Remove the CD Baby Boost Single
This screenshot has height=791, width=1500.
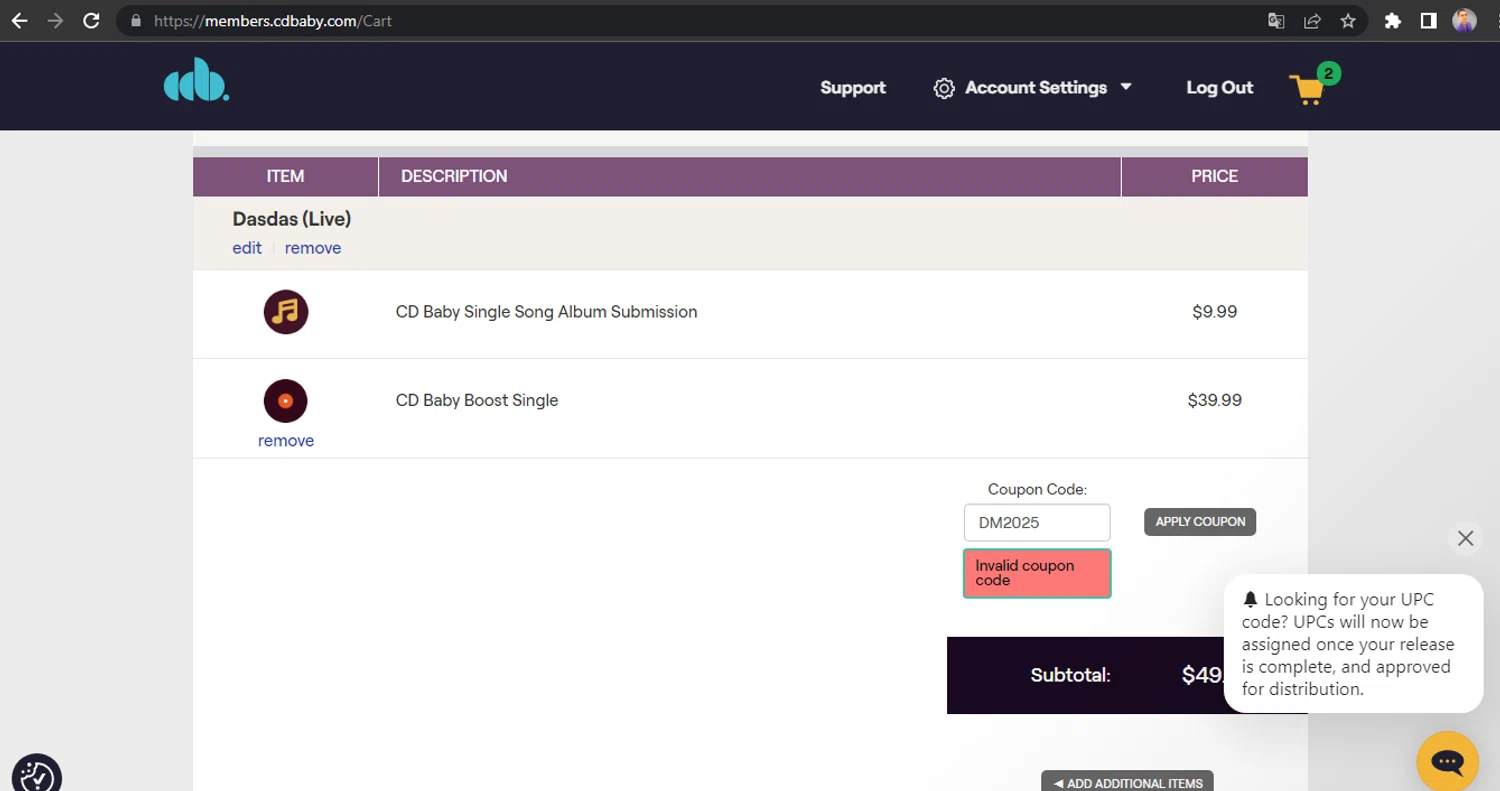point(286,441)
